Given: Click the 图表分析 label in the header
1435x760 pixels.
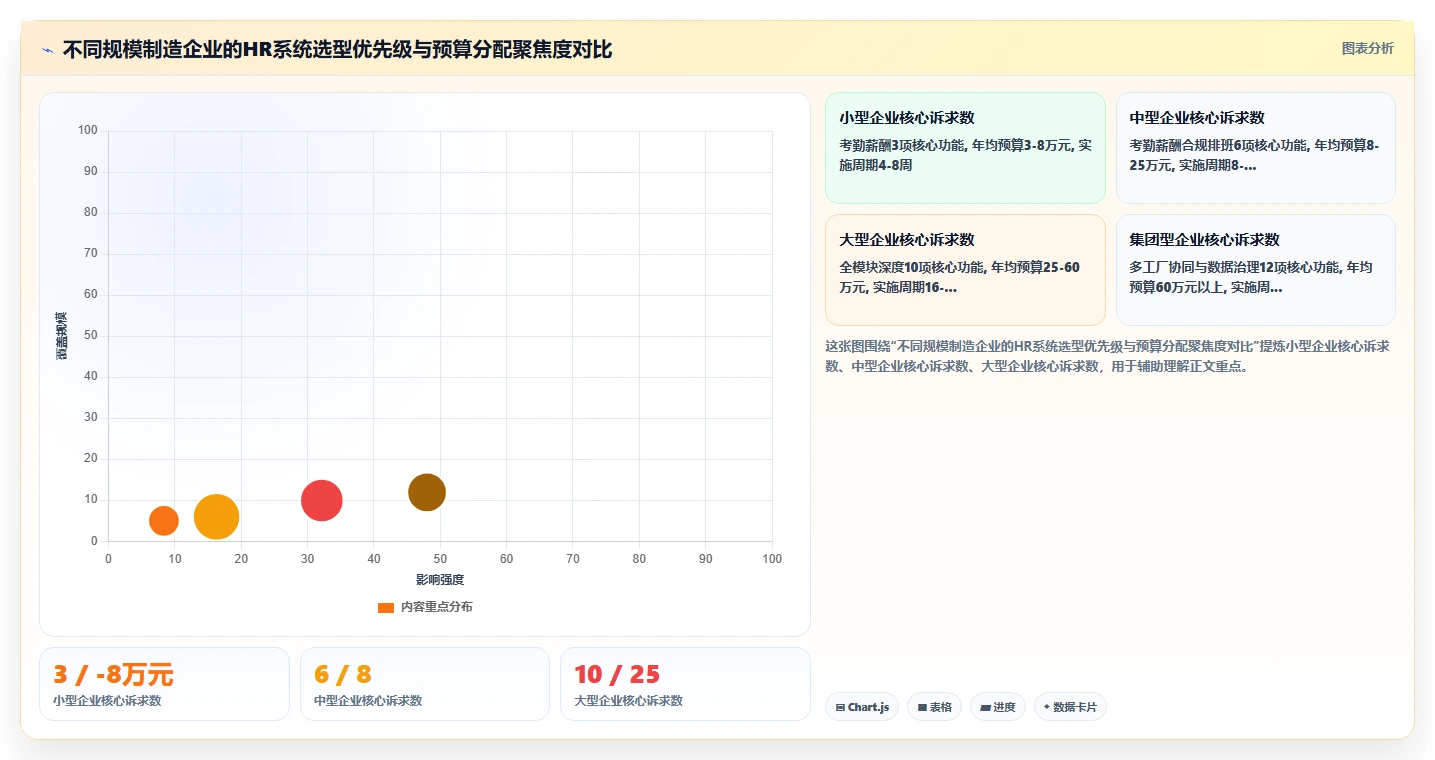Looking at the screenshot, I should tap(1367, 48).
